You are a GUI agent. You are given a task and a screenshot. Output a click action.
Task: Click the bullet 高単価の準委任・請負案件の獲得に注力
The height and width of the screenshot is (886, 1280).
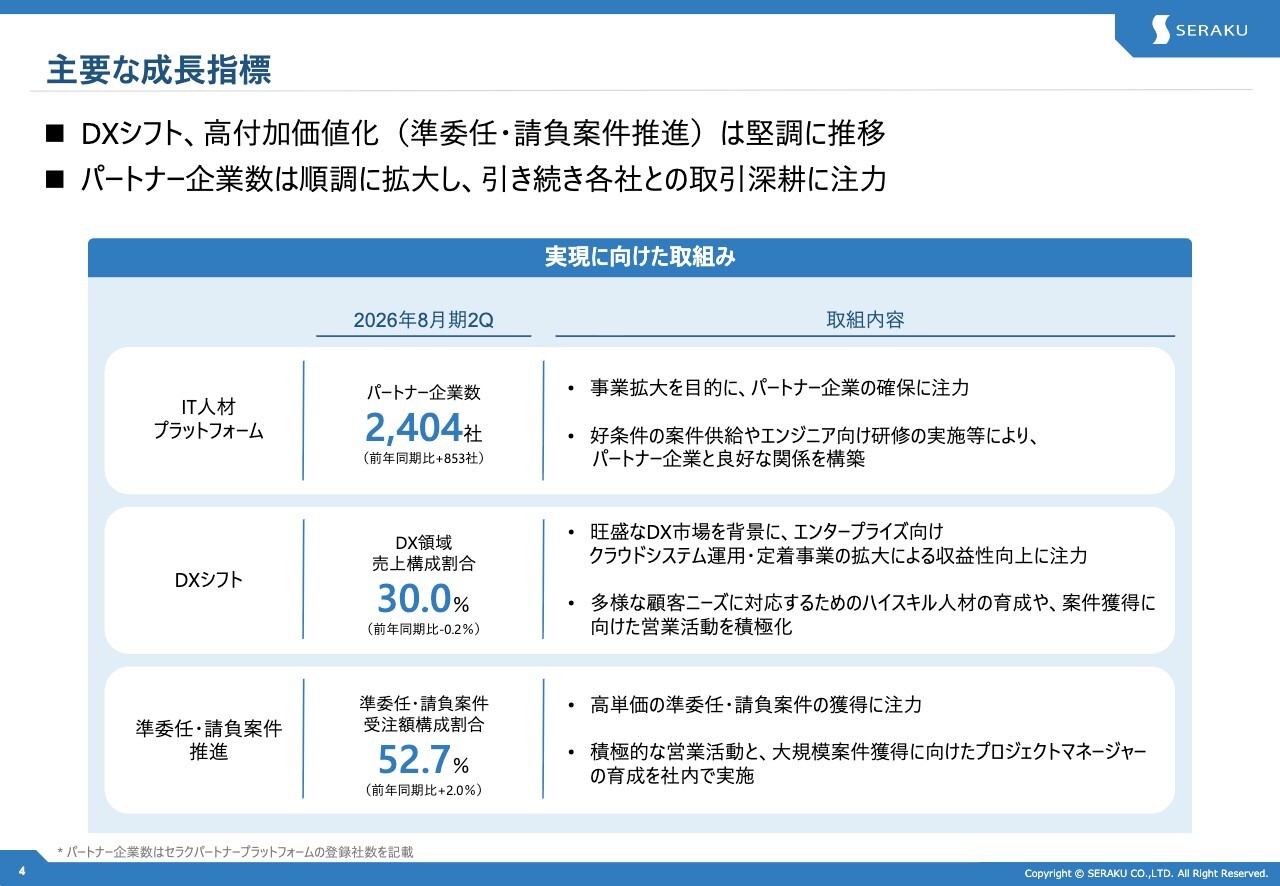[755, 705]
